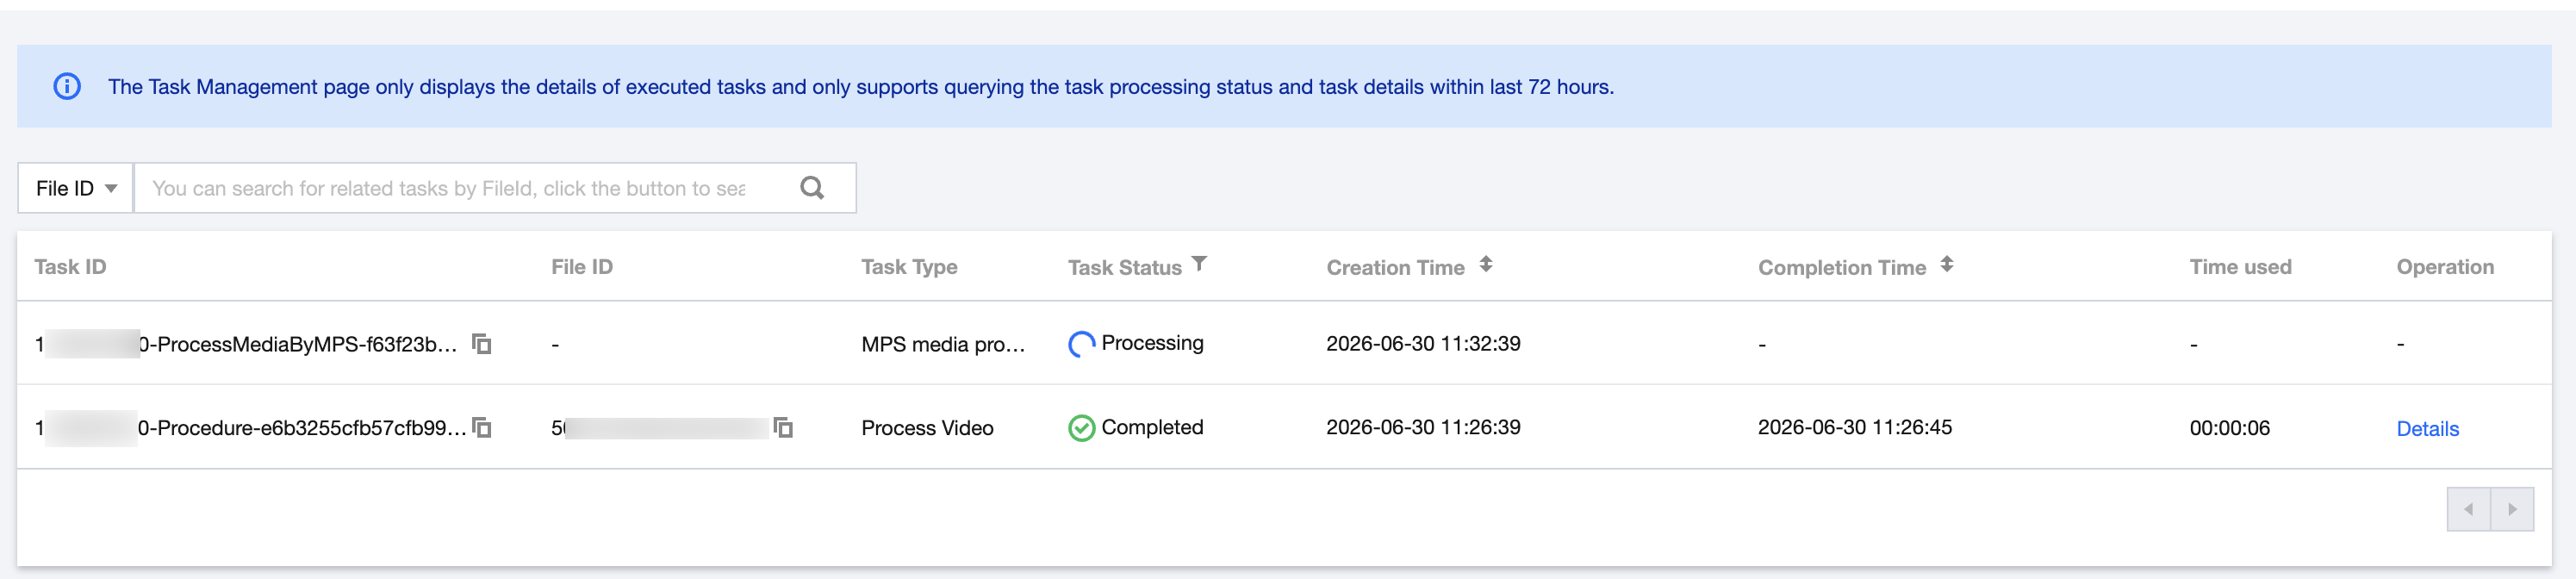Sort by Completion Time

click(x=1947, y=265)
